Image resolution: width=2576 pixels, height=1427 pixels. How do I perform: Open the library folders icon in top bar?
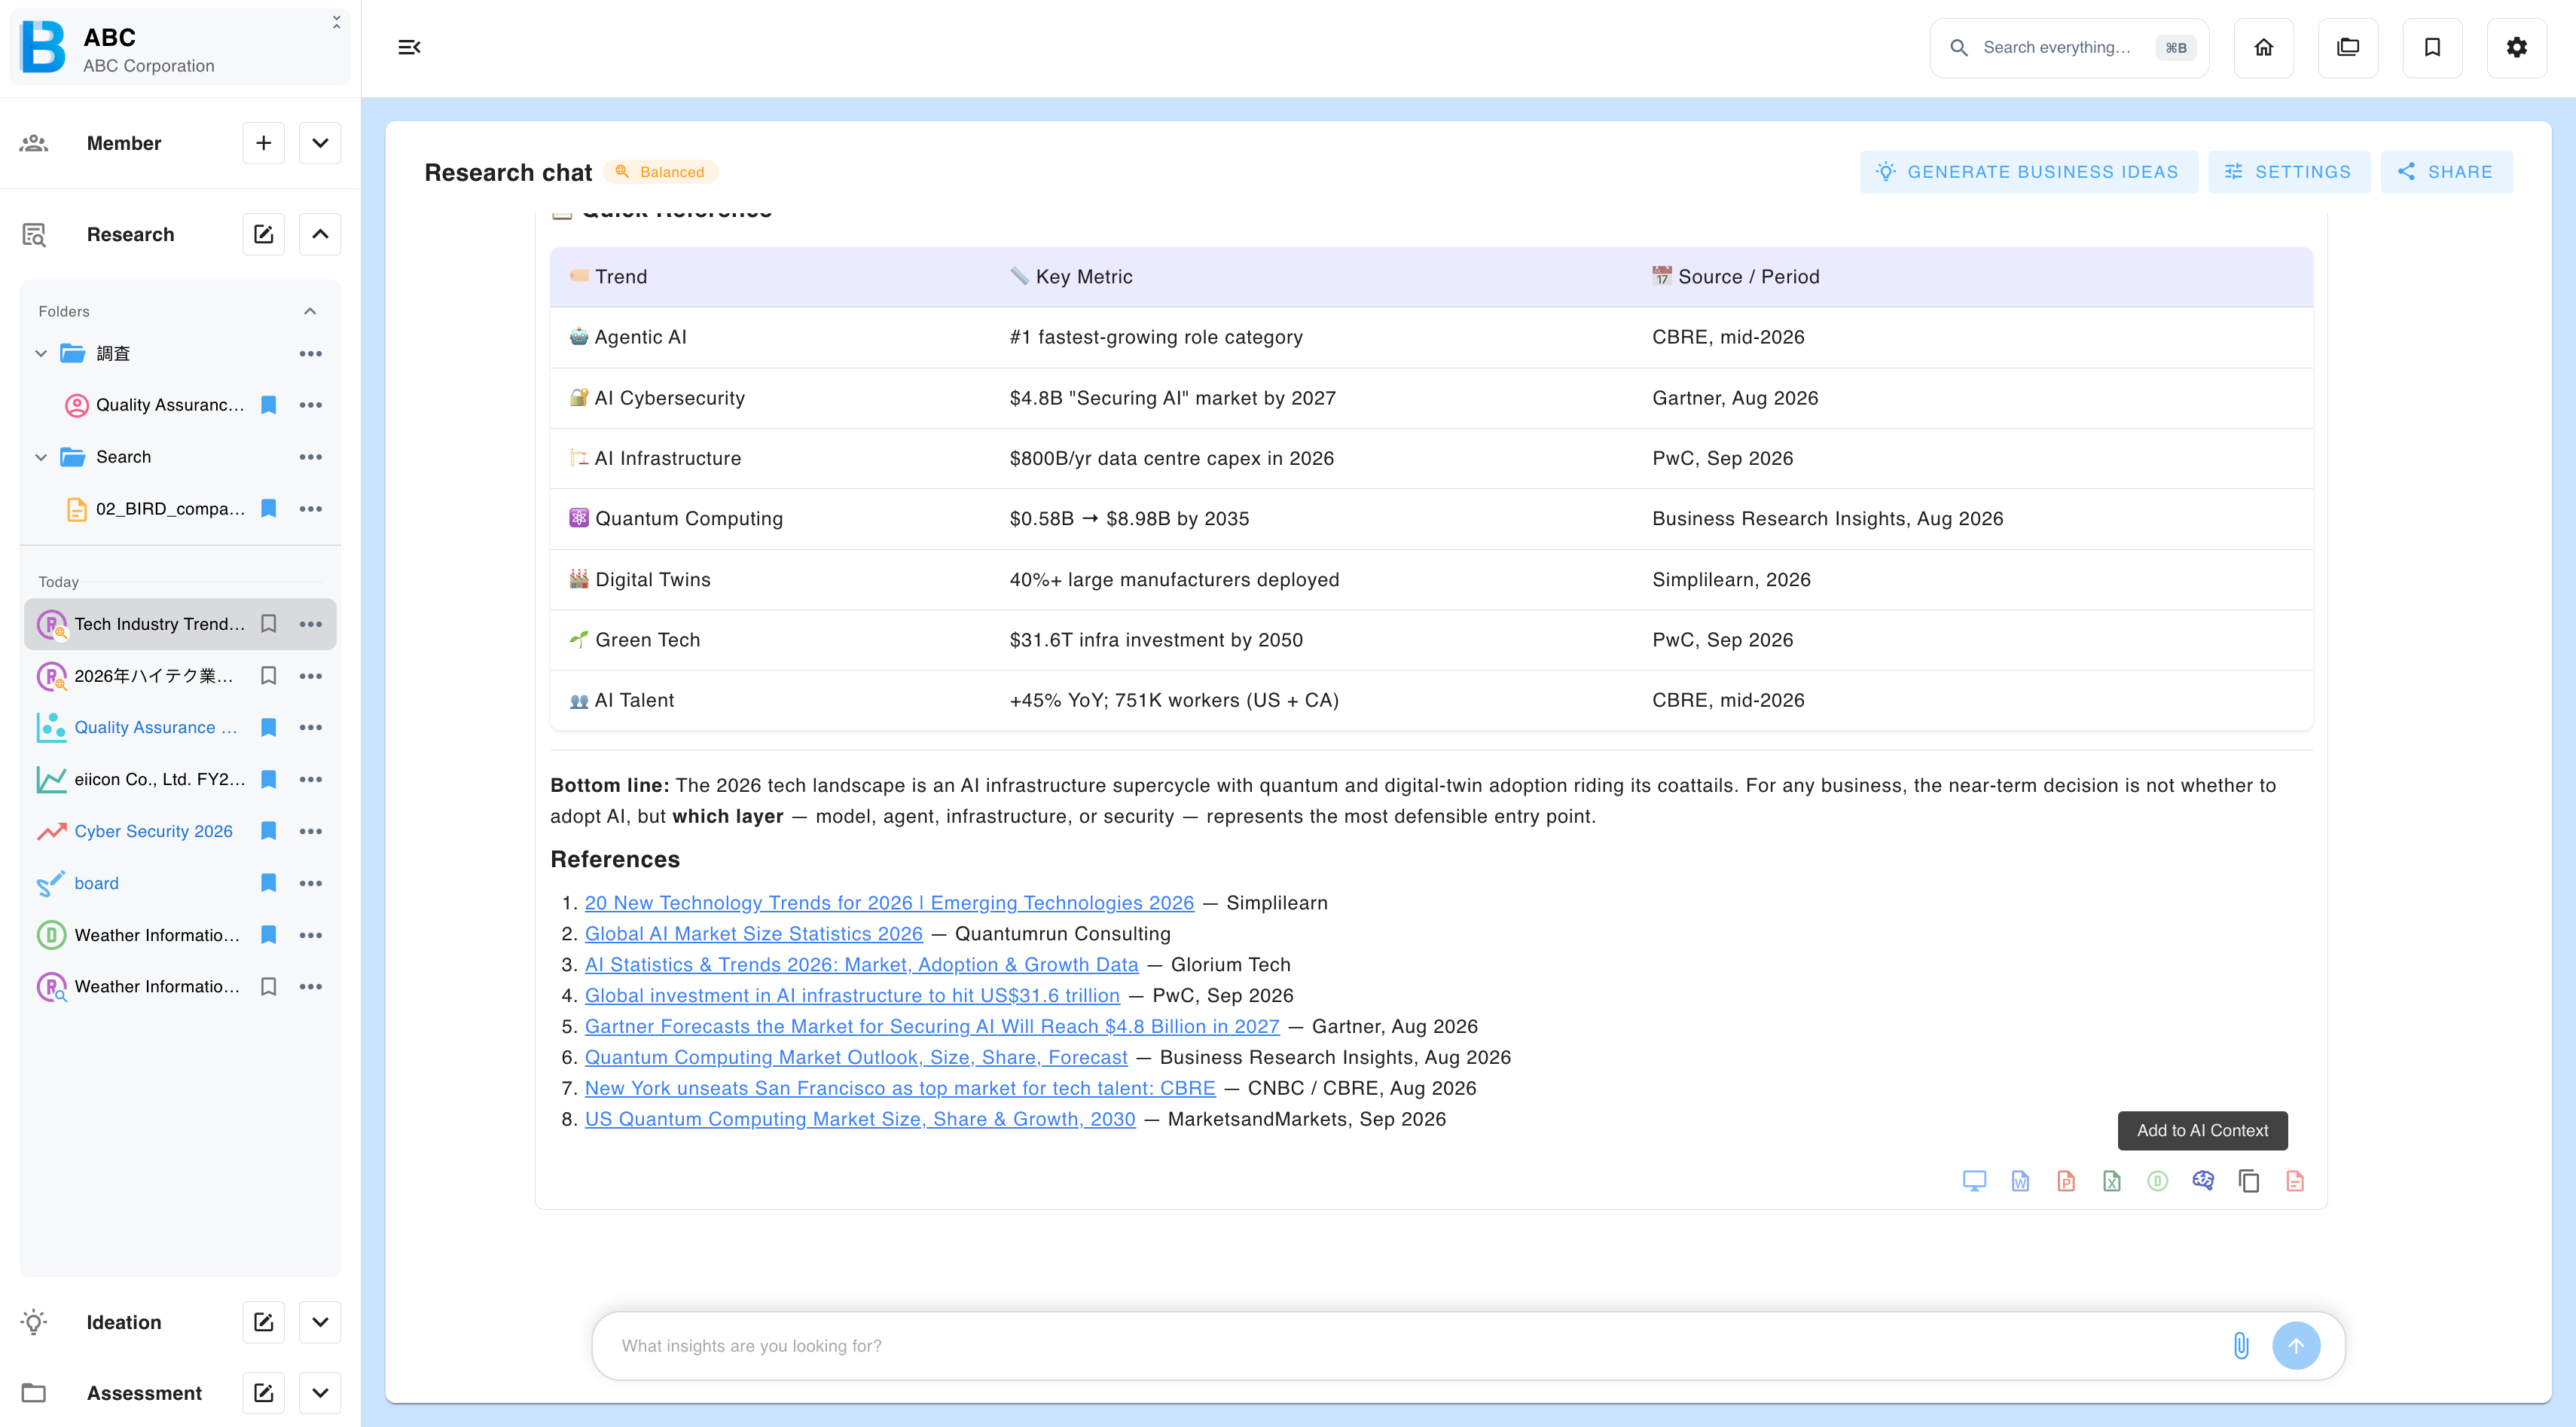tap(2348, 47)
